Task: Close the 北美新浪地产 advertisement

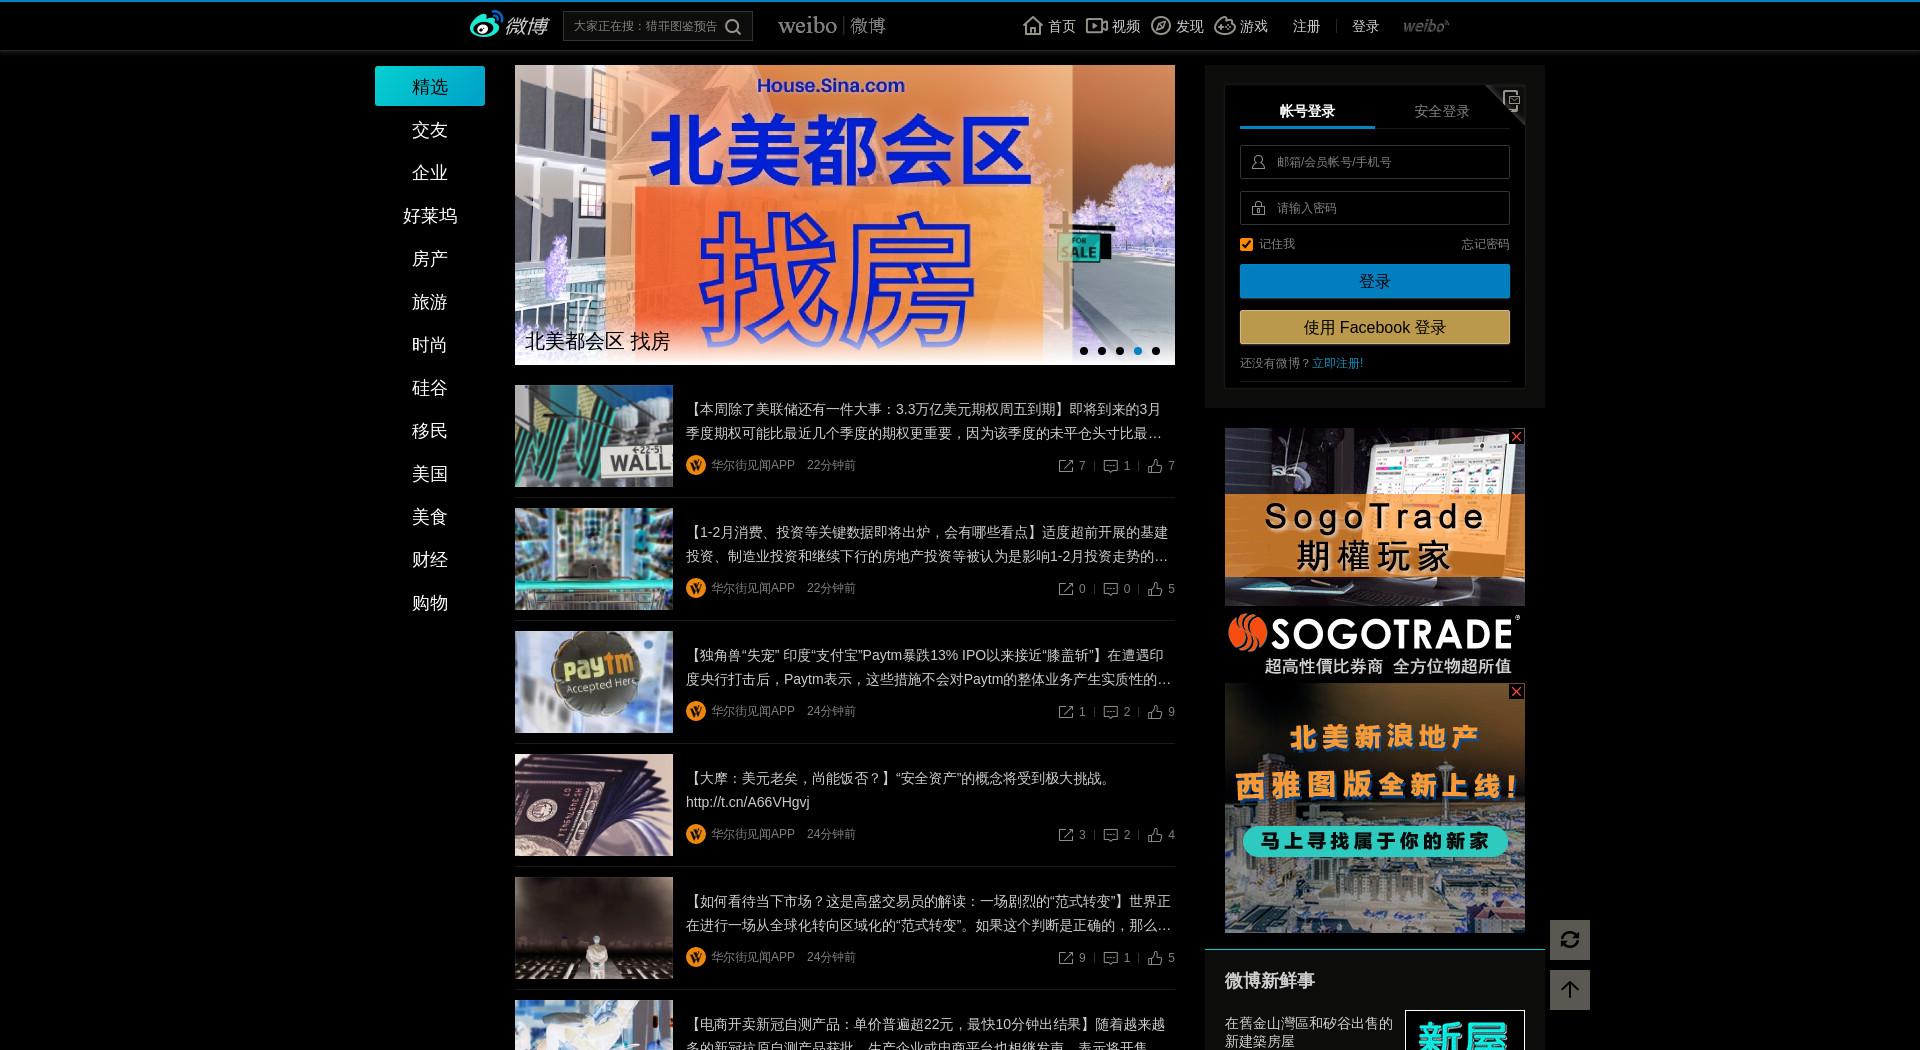Action: point(1517,691)
